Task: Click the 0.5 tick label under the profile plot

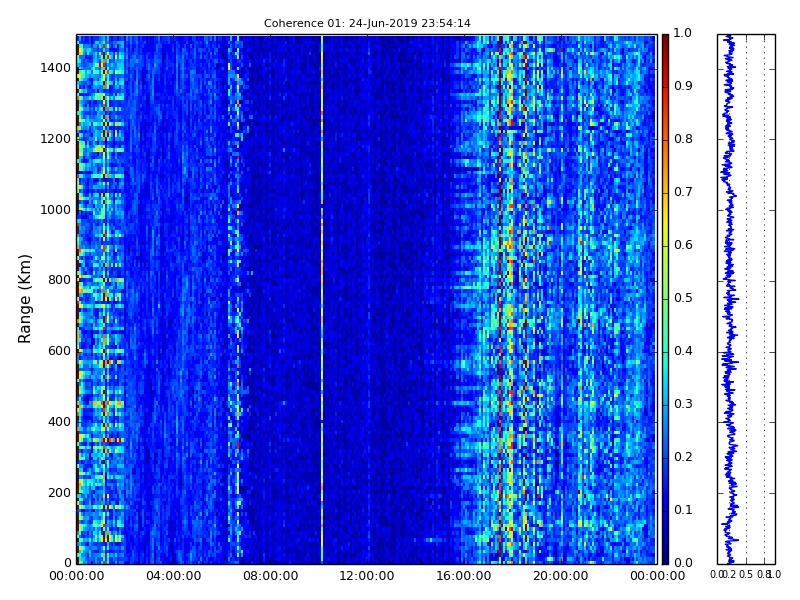Action: [x=746, y=574]
